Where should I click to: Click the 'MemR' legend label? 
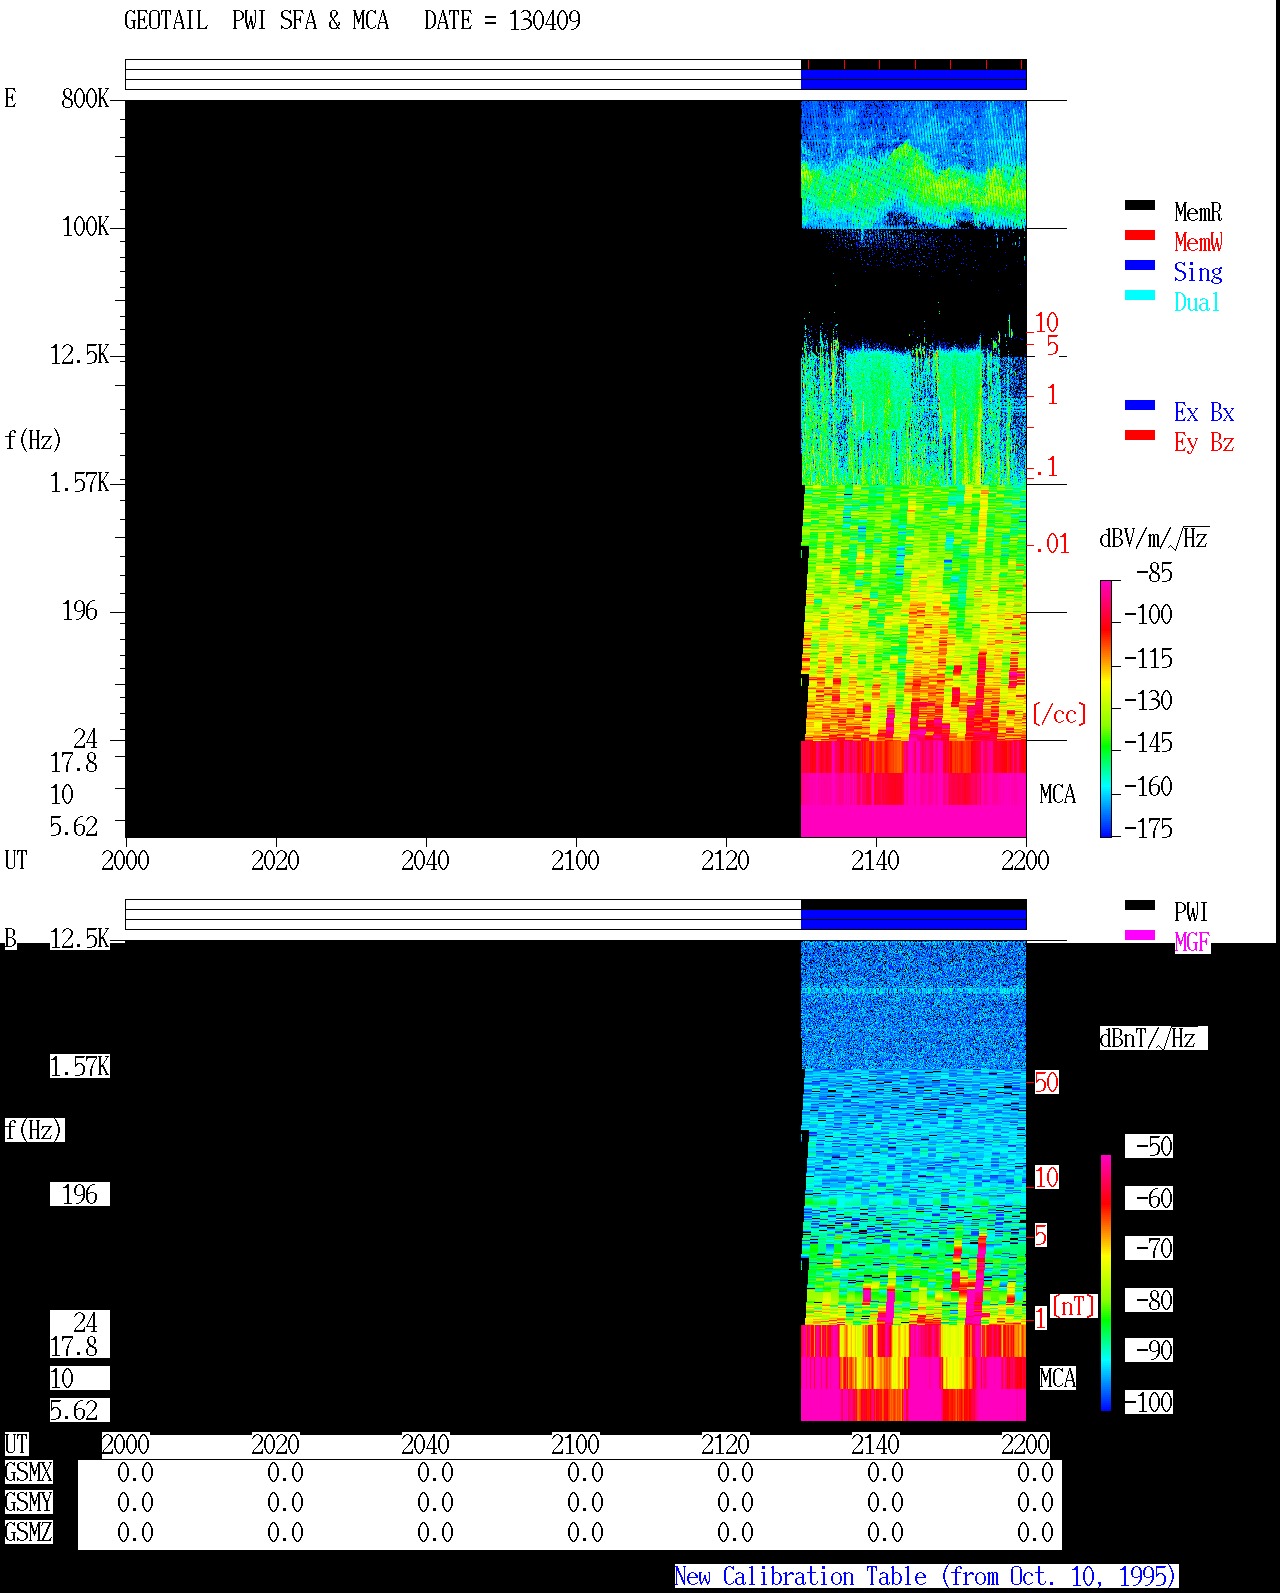click(x=1198, y=212)
